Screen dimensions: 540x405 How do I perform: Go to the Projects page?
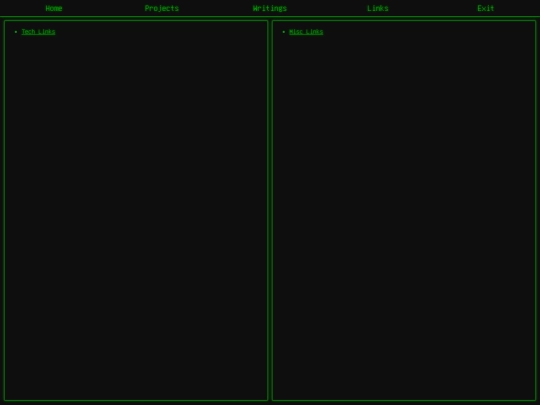coord(162,8)
